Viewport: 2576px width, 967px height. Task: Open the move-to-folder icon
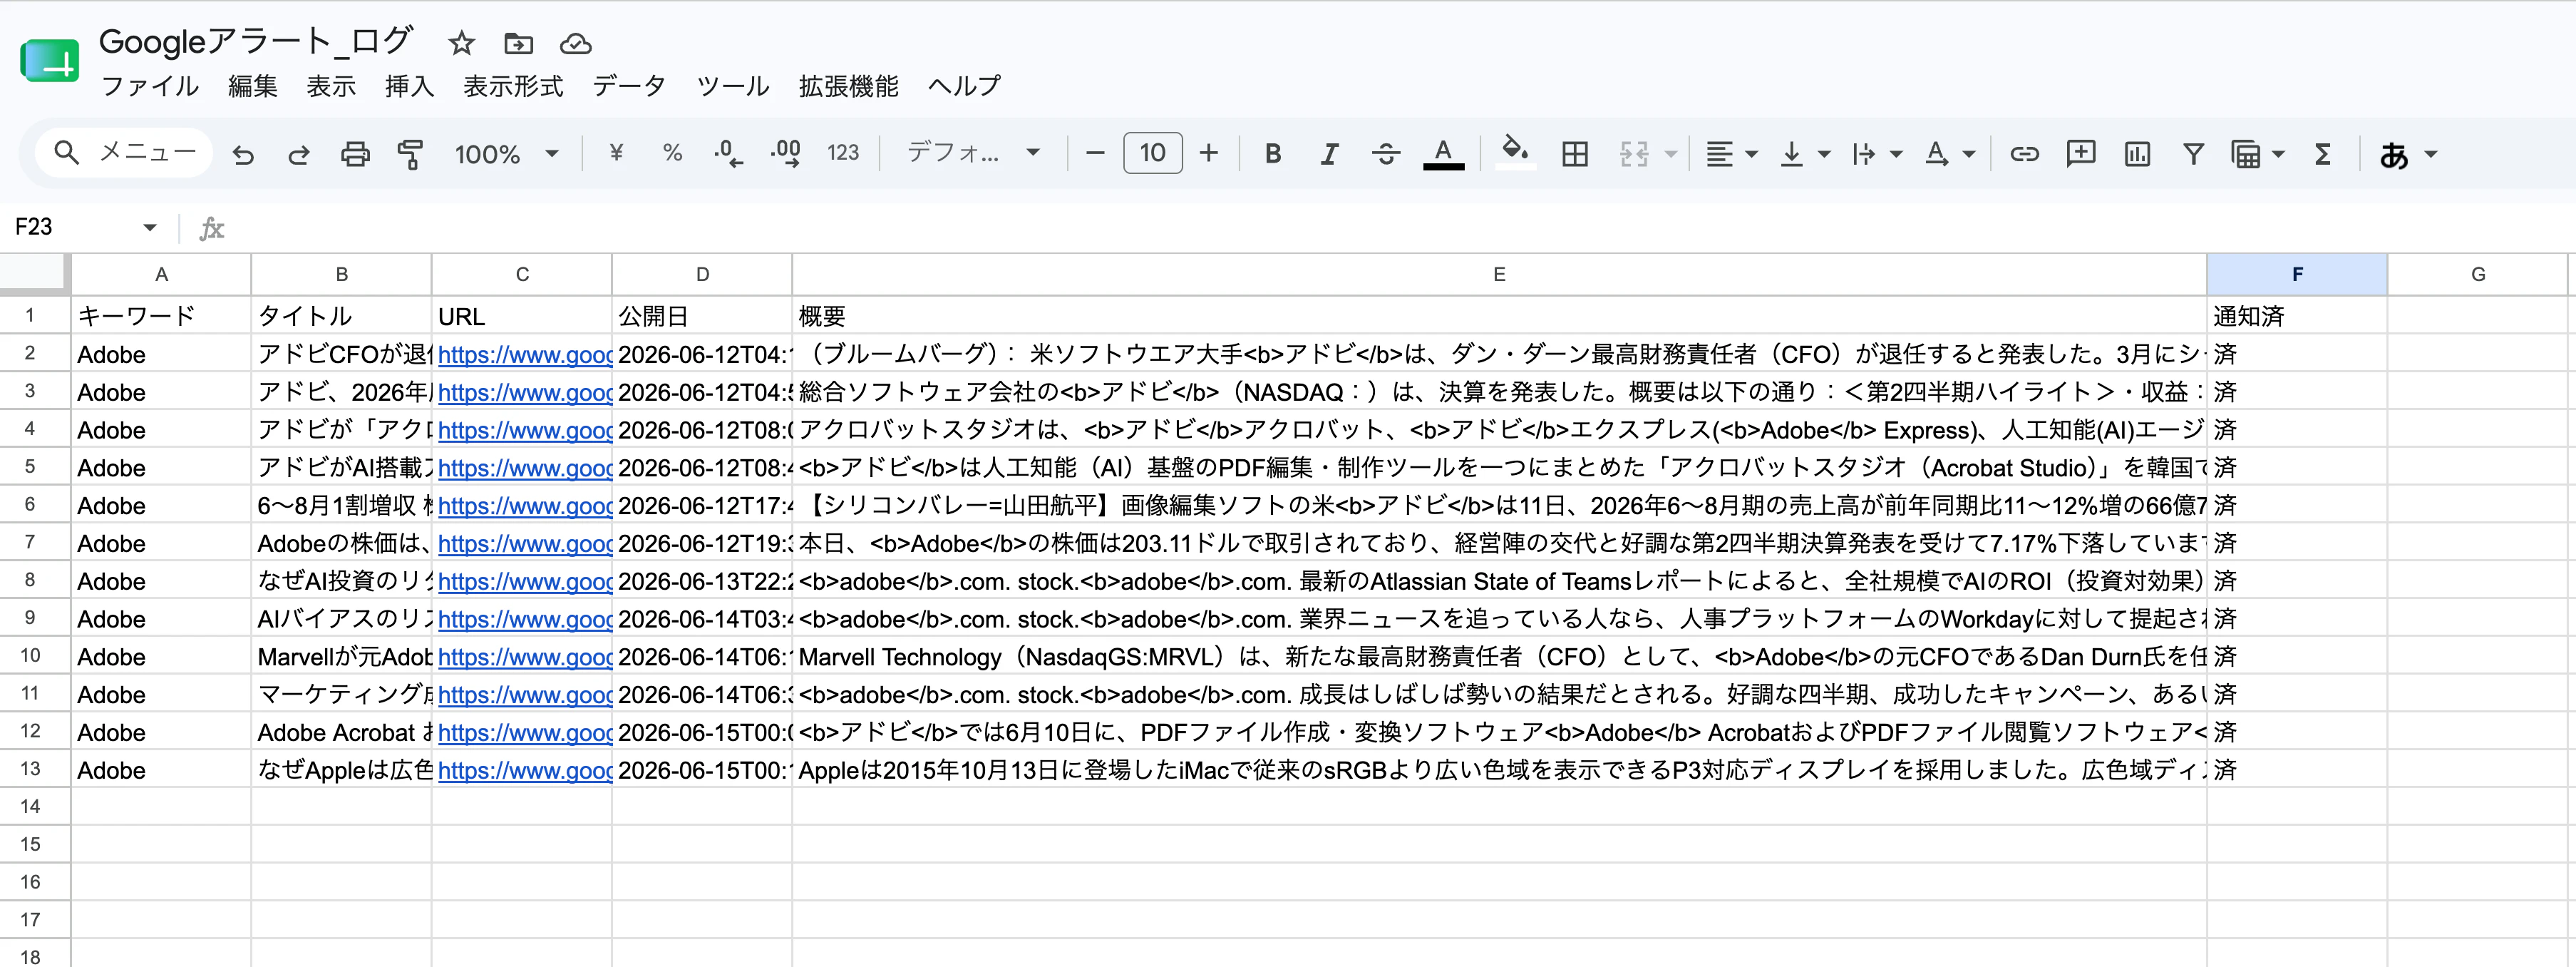pyautogui.click(x=518, y=43)
